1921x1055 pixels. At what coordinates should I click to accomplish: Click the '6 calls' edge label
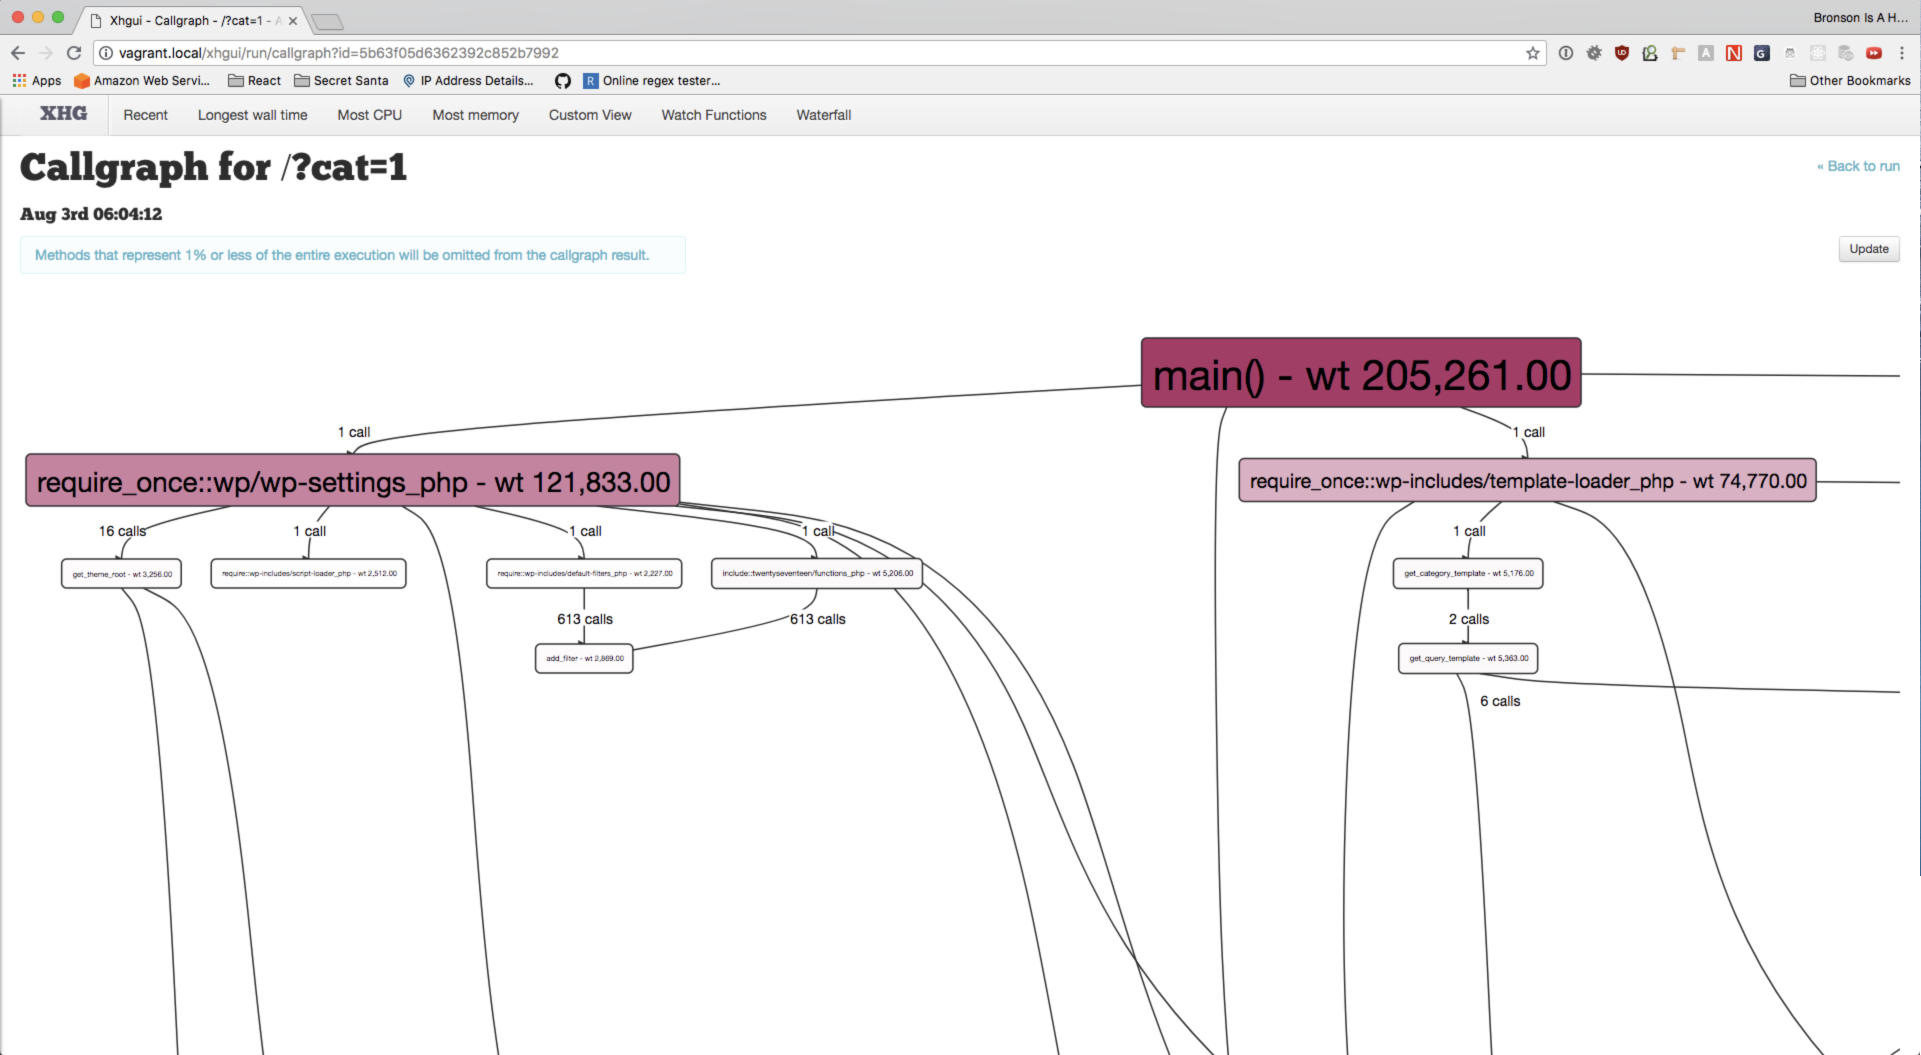click(1500, 701)
